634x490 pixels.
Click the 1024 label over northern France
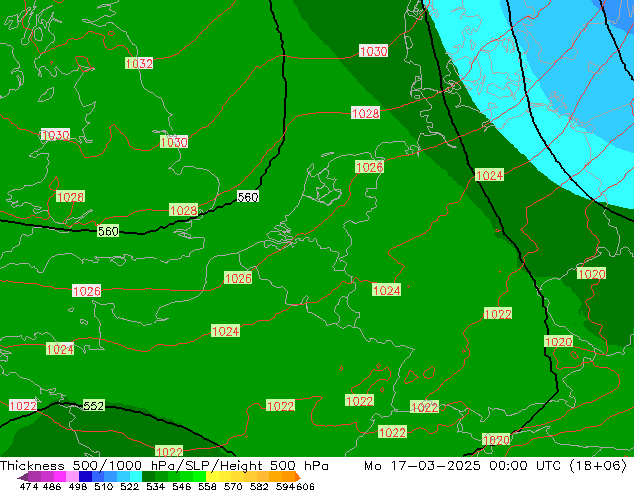click(226, 331)
